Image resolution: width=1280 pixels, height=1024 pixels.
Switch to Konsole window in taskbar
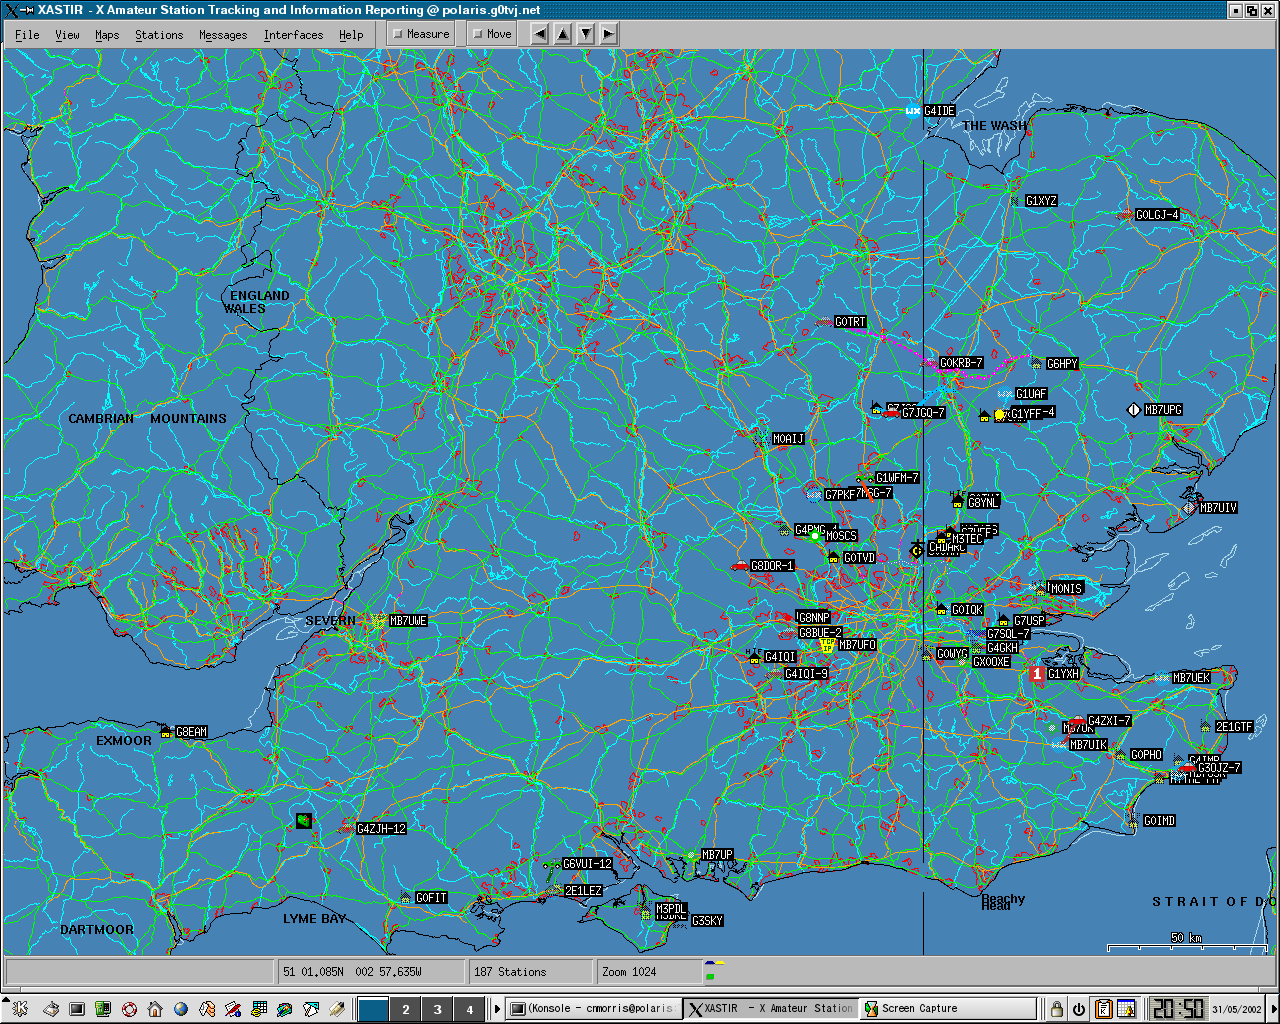[594, 1009]
